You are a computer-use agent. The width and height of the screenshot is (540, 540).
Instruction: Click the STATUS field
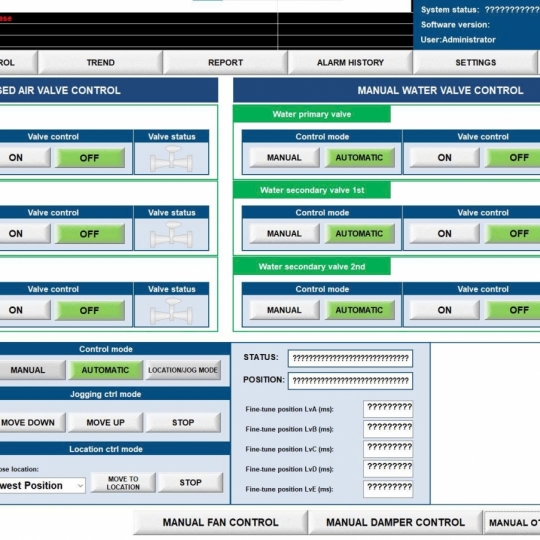[350, 359]
